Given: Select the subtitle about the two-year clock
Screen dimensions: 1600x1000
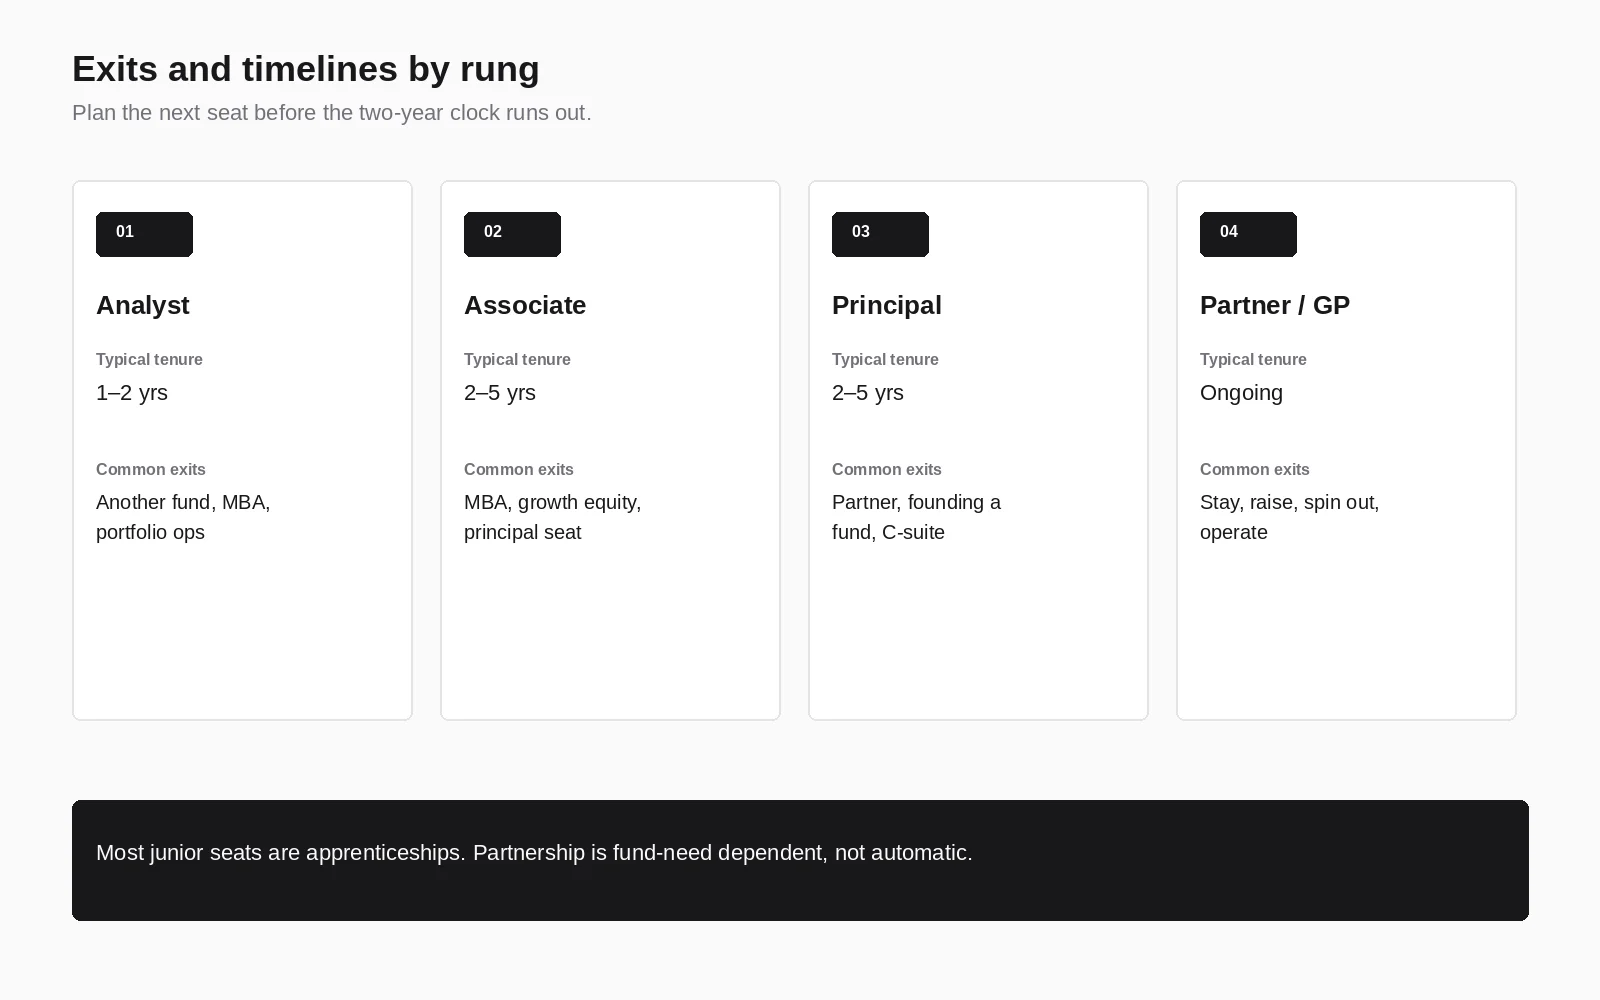Looking at the screenshot, I should point(332,113).
